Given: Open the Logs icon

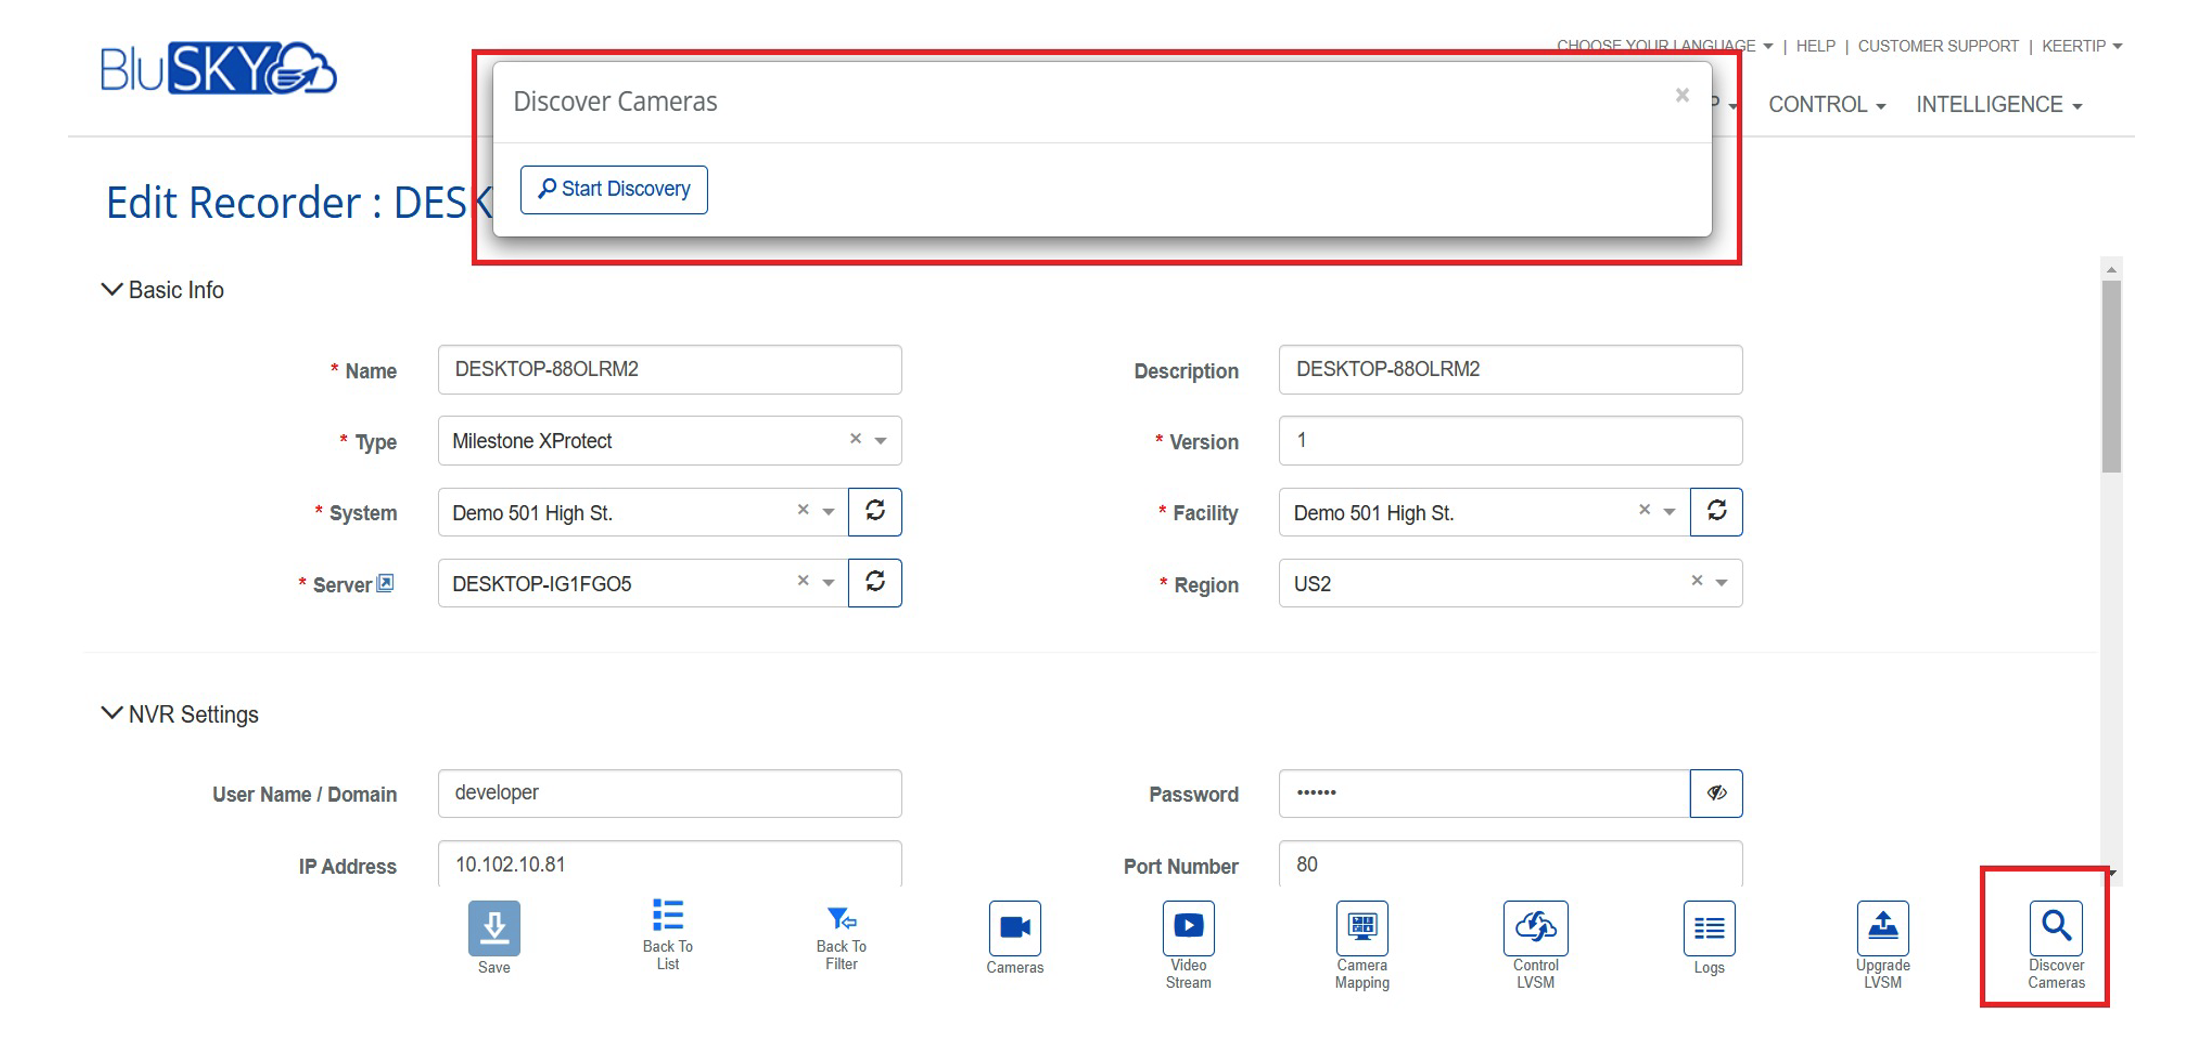Looking at the screenshot, I should click(x=1708, y=928).
